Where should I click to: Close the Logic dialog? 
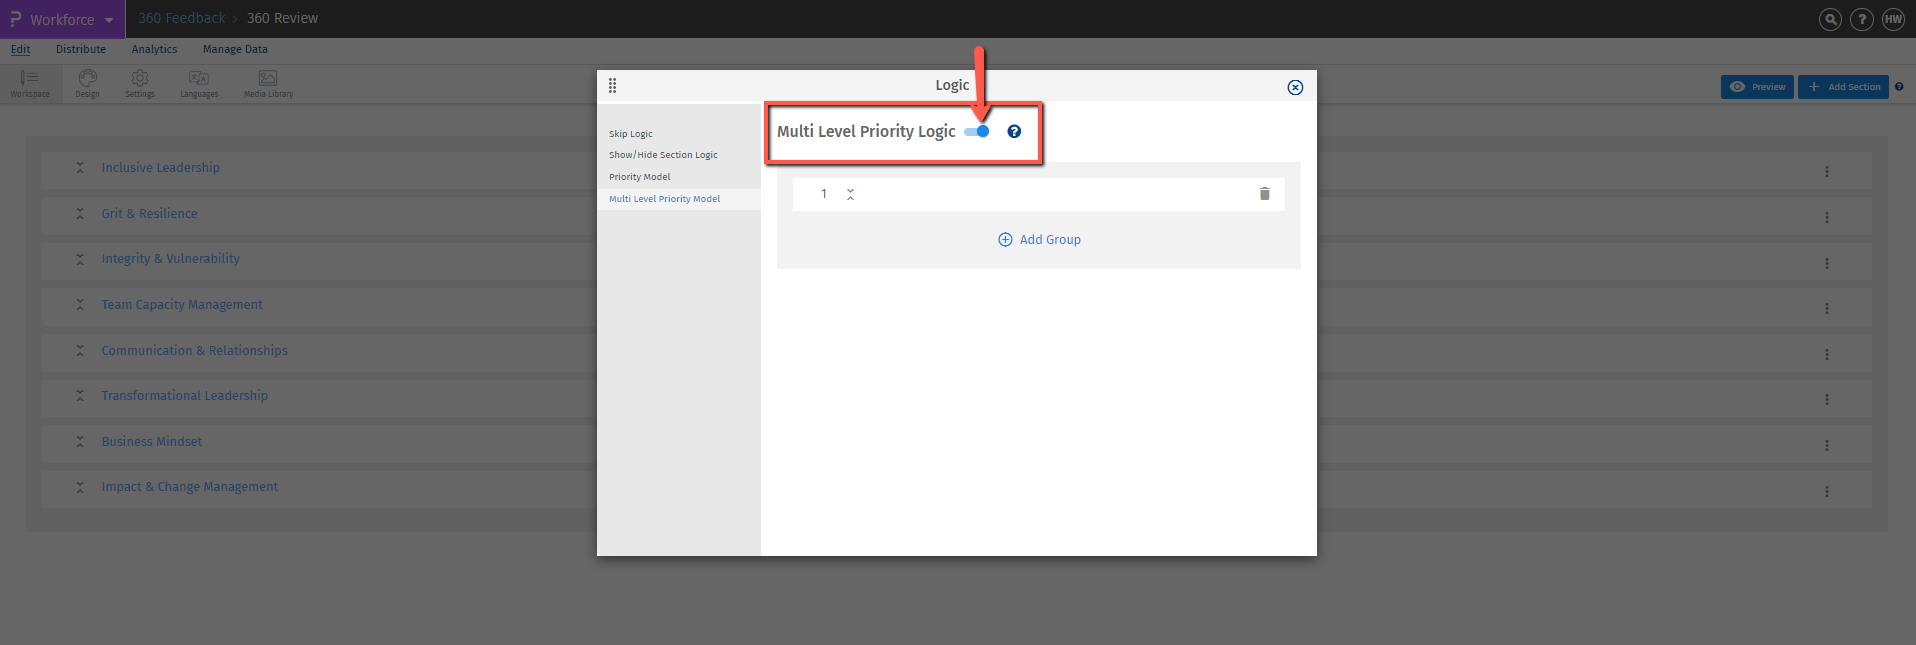(1295, 87)
